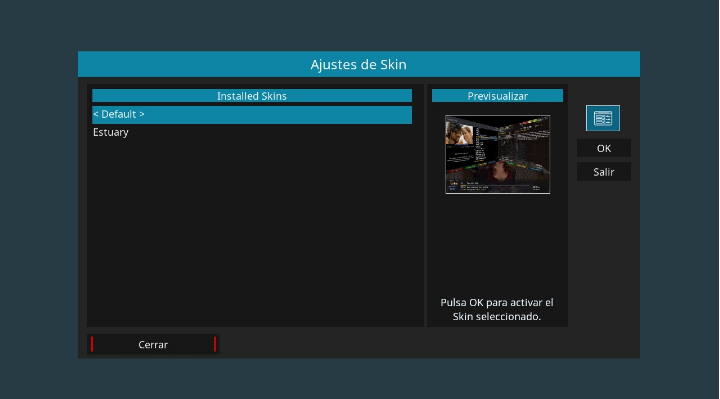This screenshot has width=720, height=399.
Task: Select the < Default > skin entry
Action: pyautogui.click(x=252, y=114)
